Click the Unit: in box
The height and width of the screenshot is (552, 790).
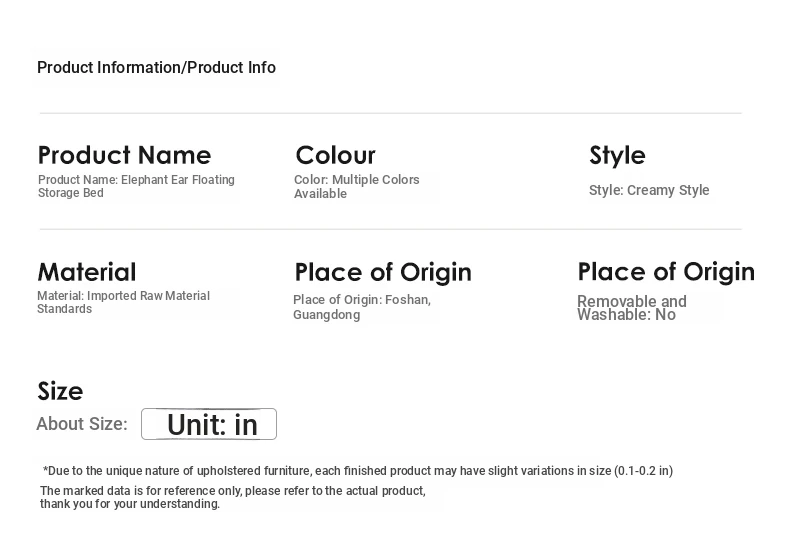coord(209,424)
